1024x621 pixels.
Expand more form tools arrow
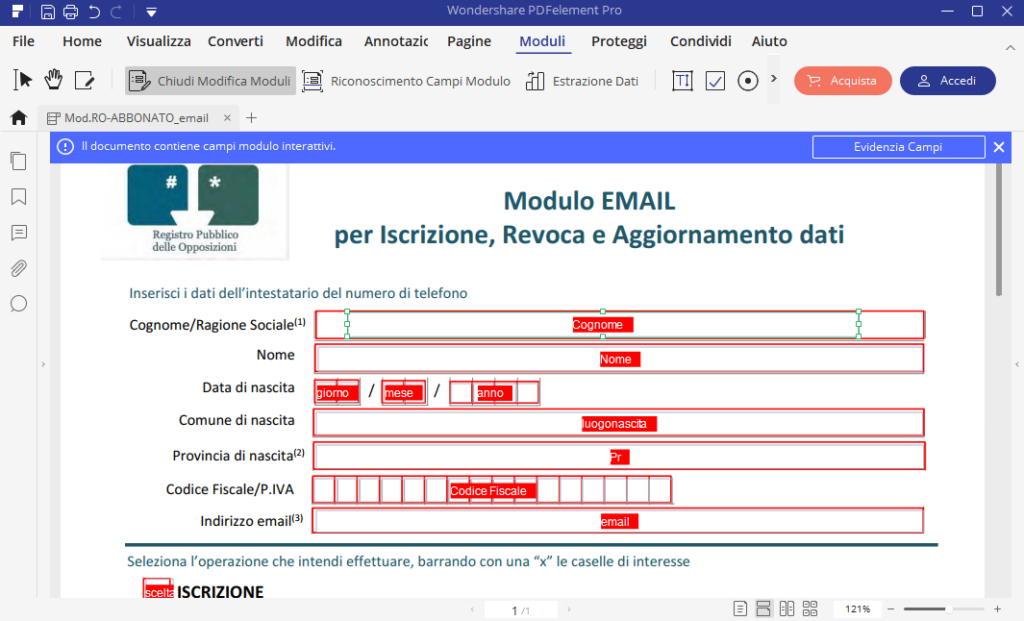pyautogui.click(x=774, y=79)
